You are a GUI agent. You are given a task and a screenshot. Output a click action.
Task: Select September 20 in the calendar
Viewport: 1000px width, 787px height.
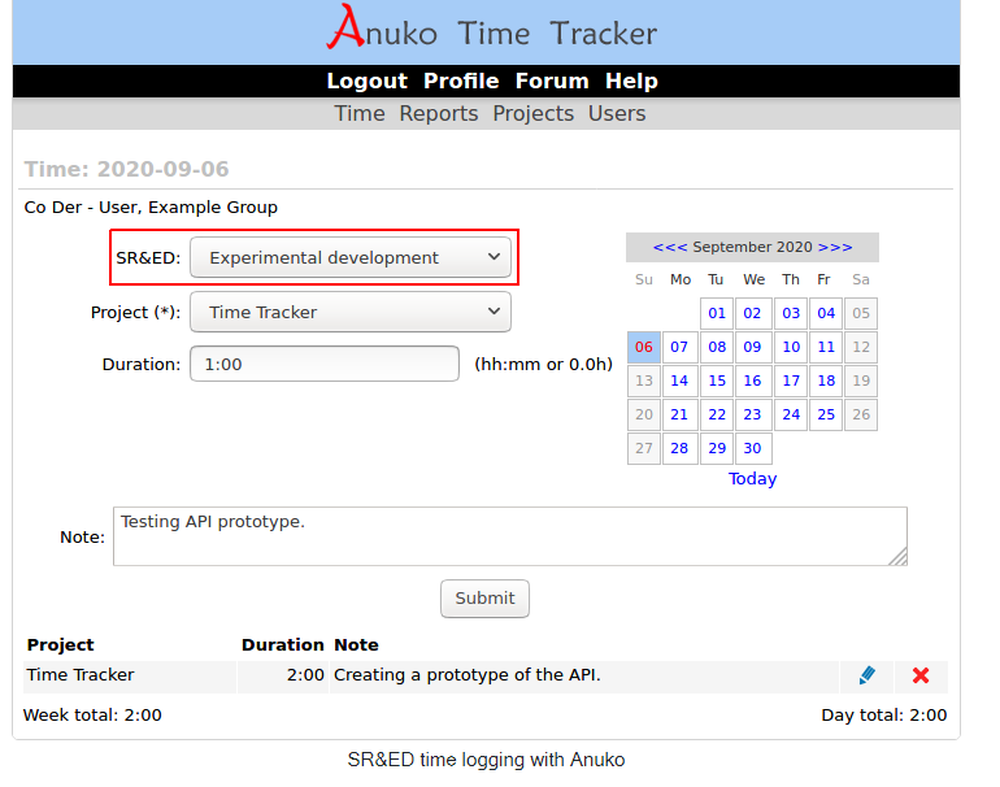(643, 415)
